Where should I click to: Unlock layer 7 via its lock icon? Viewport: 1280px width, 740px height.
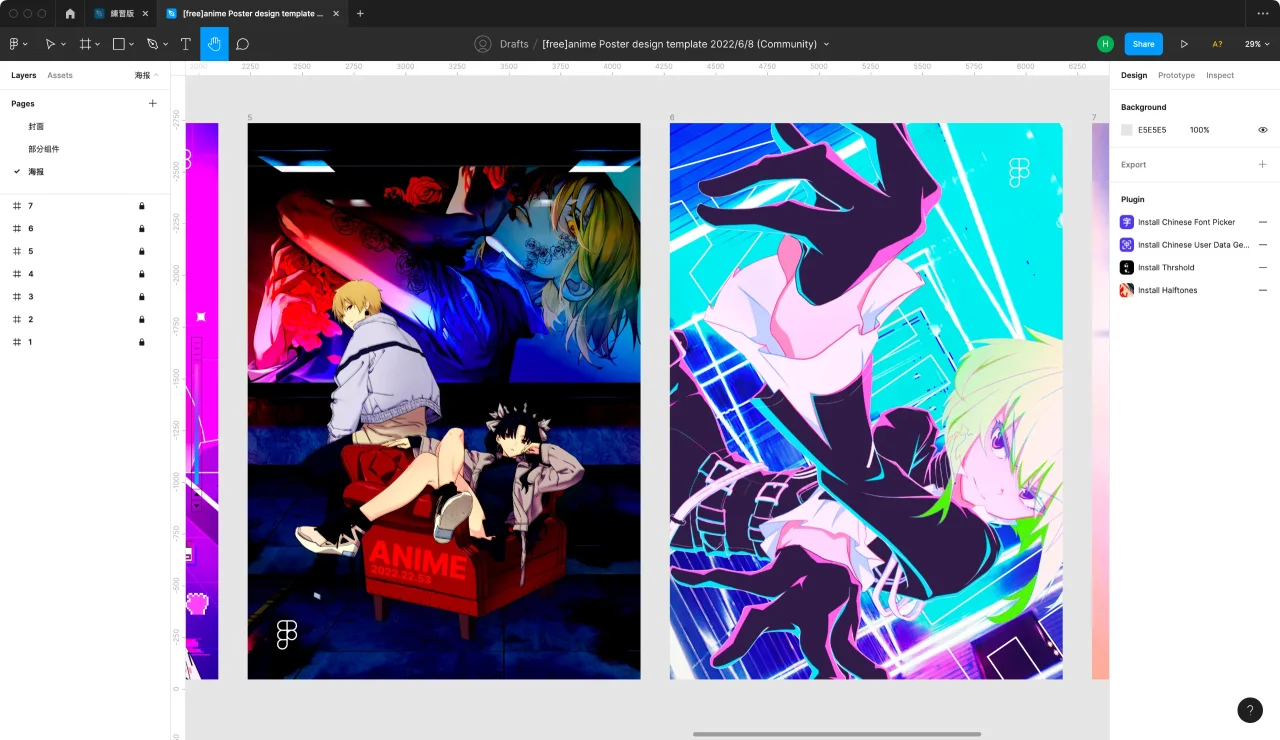(142, 206)
